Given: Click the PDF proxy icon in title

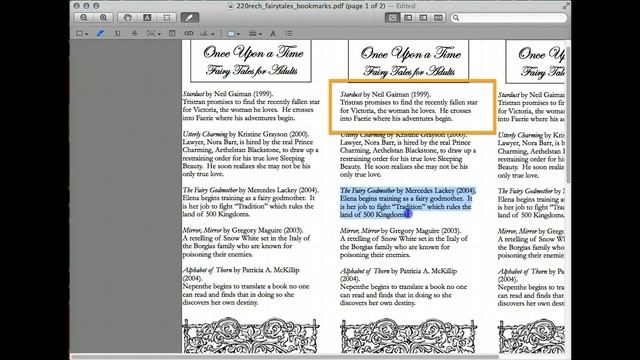Looking at the screenshot, I should click(x=231, y=6).
